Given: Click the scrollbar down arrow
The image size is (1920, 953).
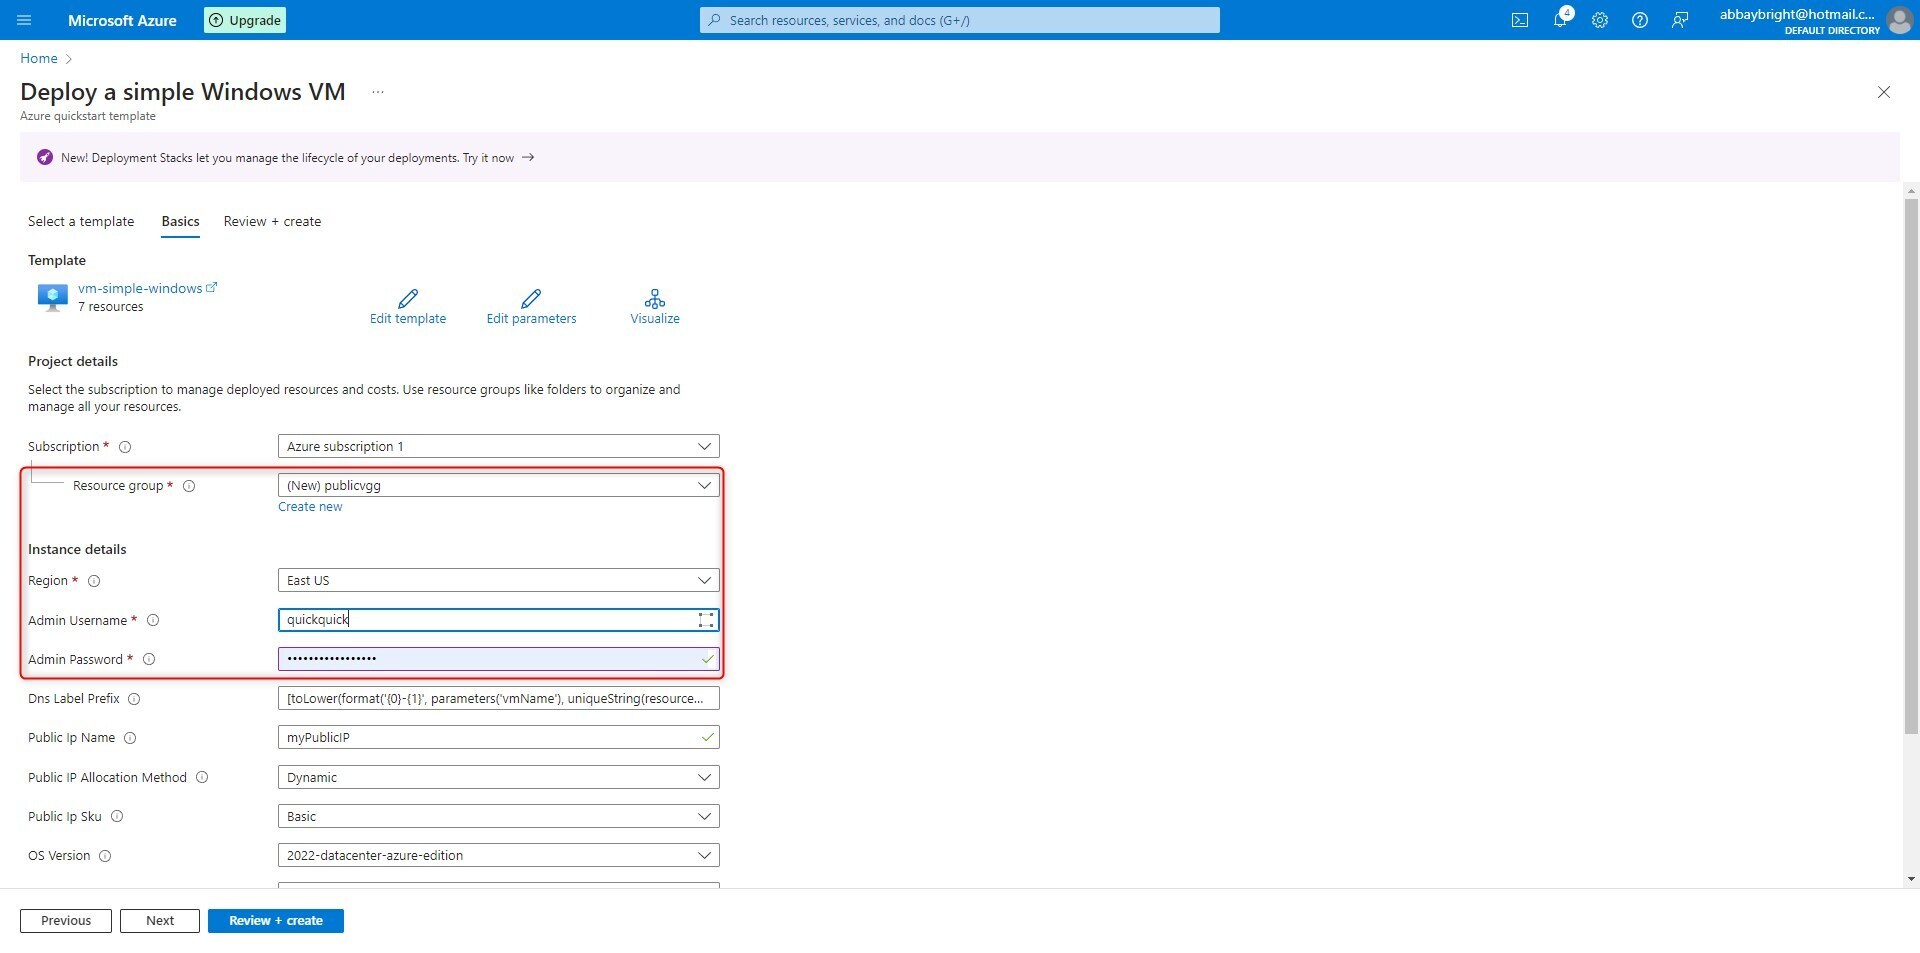Looking at the screenshot, I should (x=1911, y=880).
